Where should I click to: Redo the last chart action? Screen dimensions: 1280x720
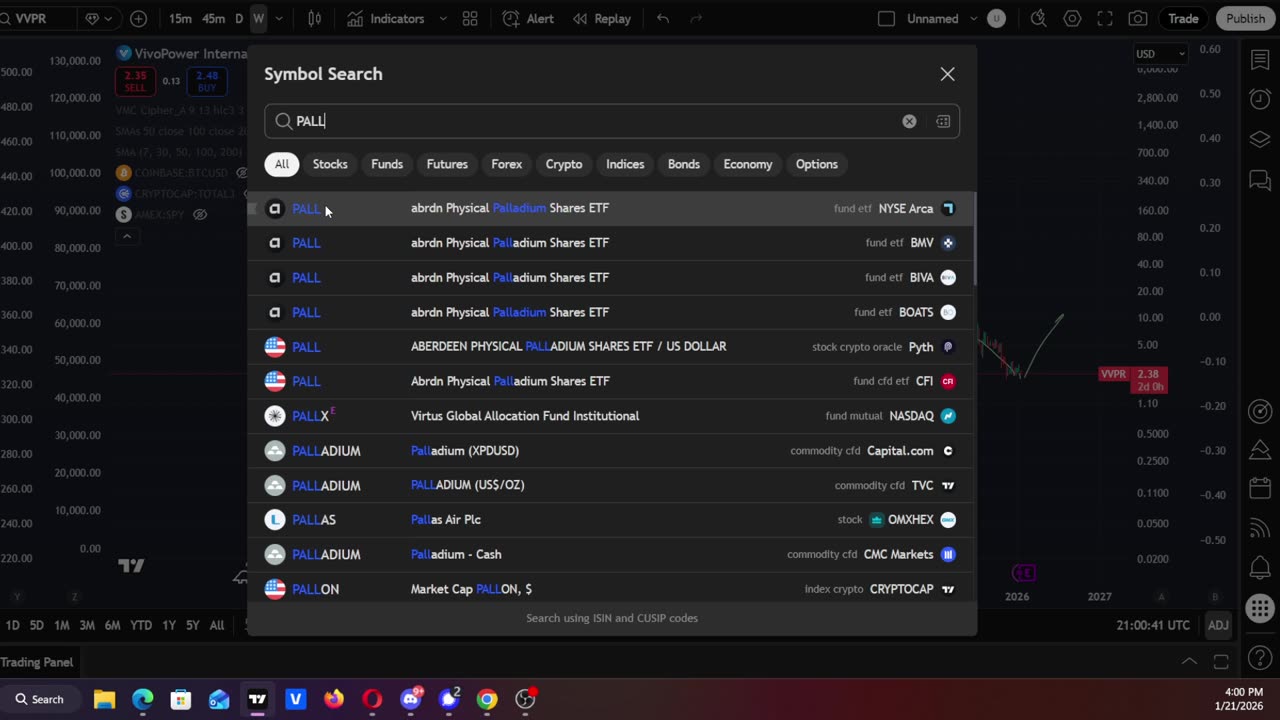pyautogui.click(x=697, y=18)
